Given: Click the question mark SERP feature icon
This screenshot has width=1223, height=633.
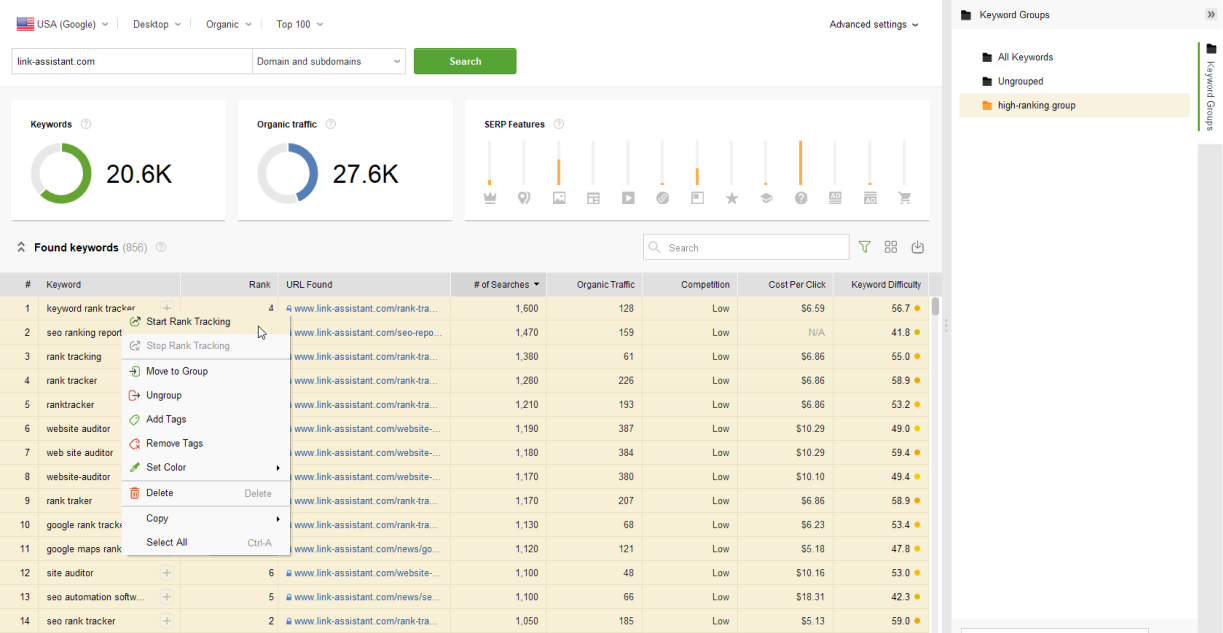Looking at the screenshot, I should 801,198.
